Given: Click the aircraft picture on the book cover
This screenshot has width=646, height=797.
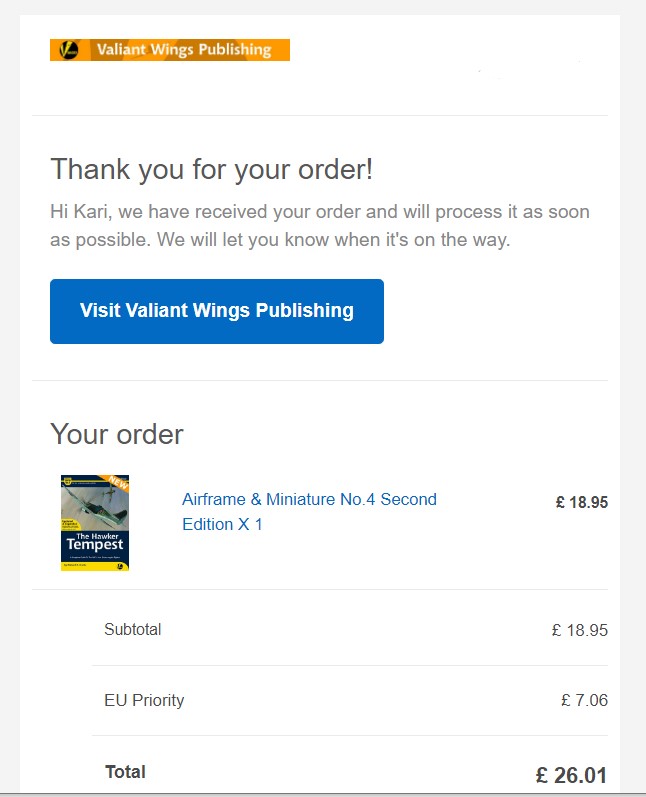Looking at the screenshot, I should [x=95, y=503].
